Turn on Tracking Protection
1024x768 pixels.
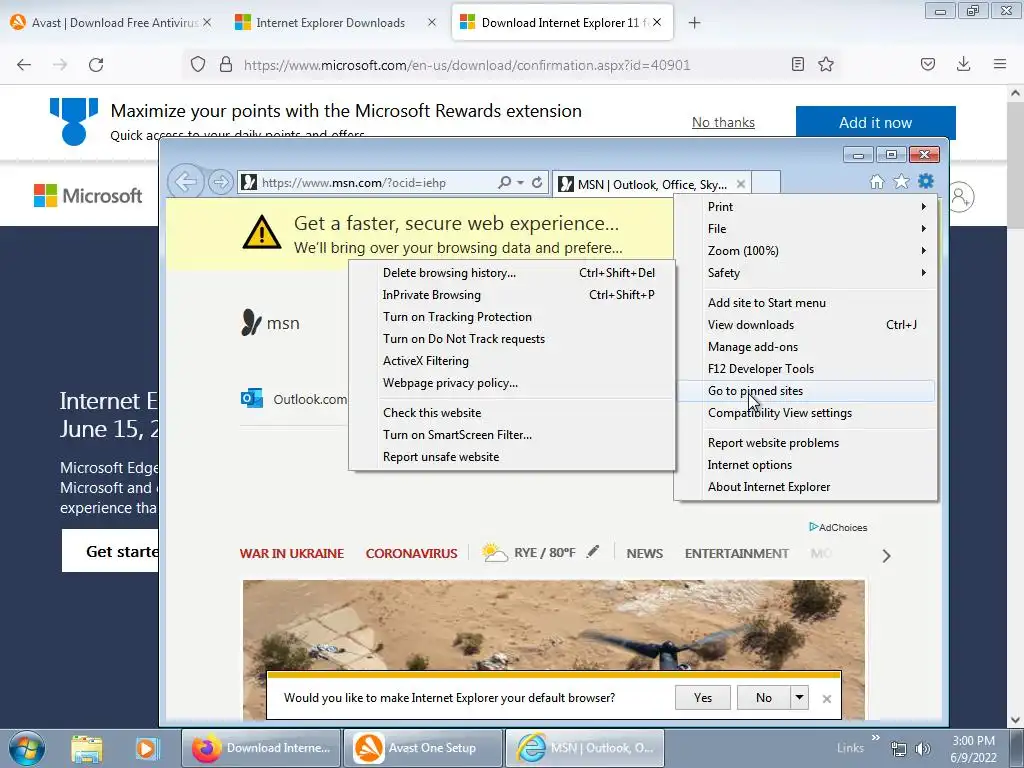pyautogui.click(x=512, y=317)
